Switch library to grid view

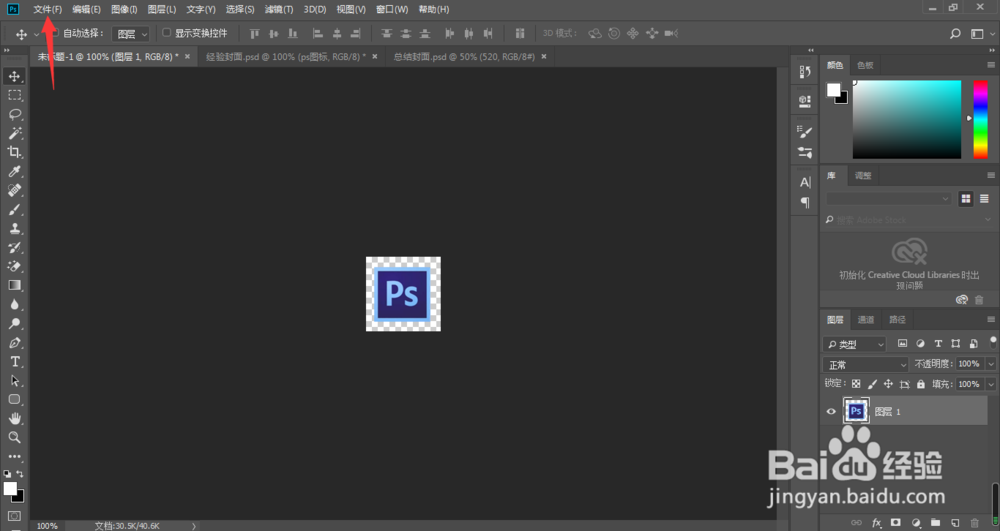[966, 199]
